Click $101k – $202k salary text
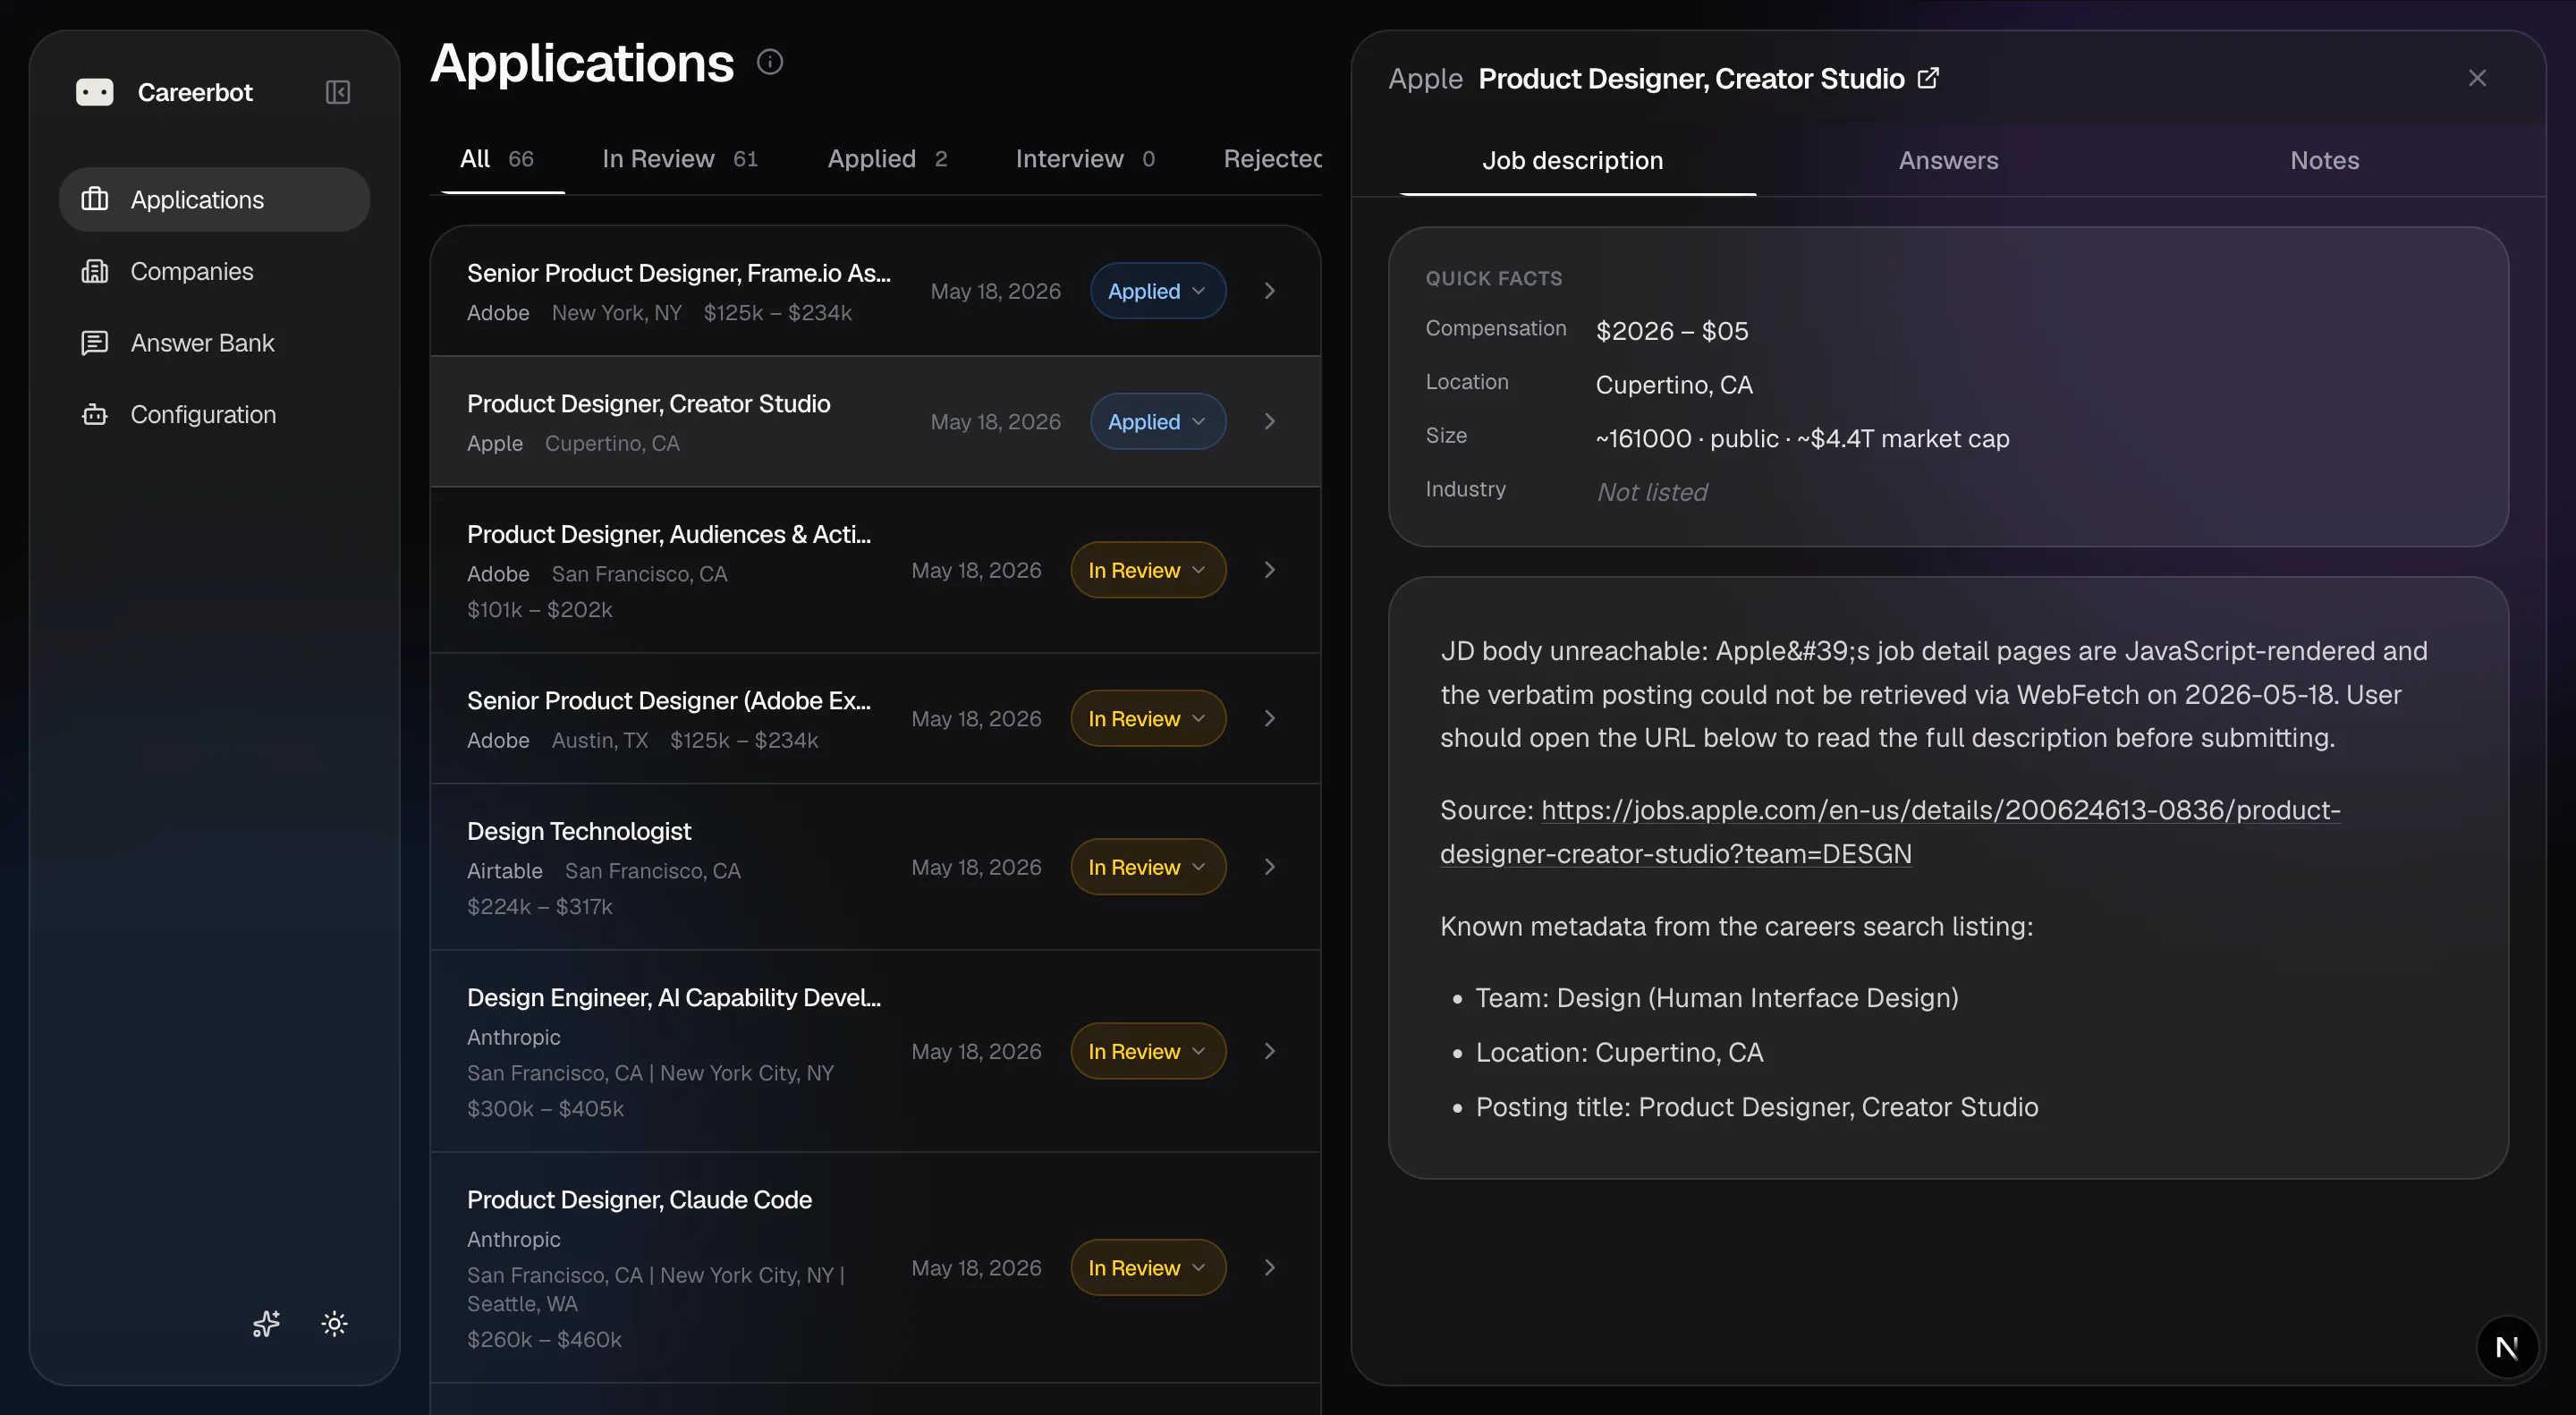The image size is (2576, 1415). (x=539, y=609)
